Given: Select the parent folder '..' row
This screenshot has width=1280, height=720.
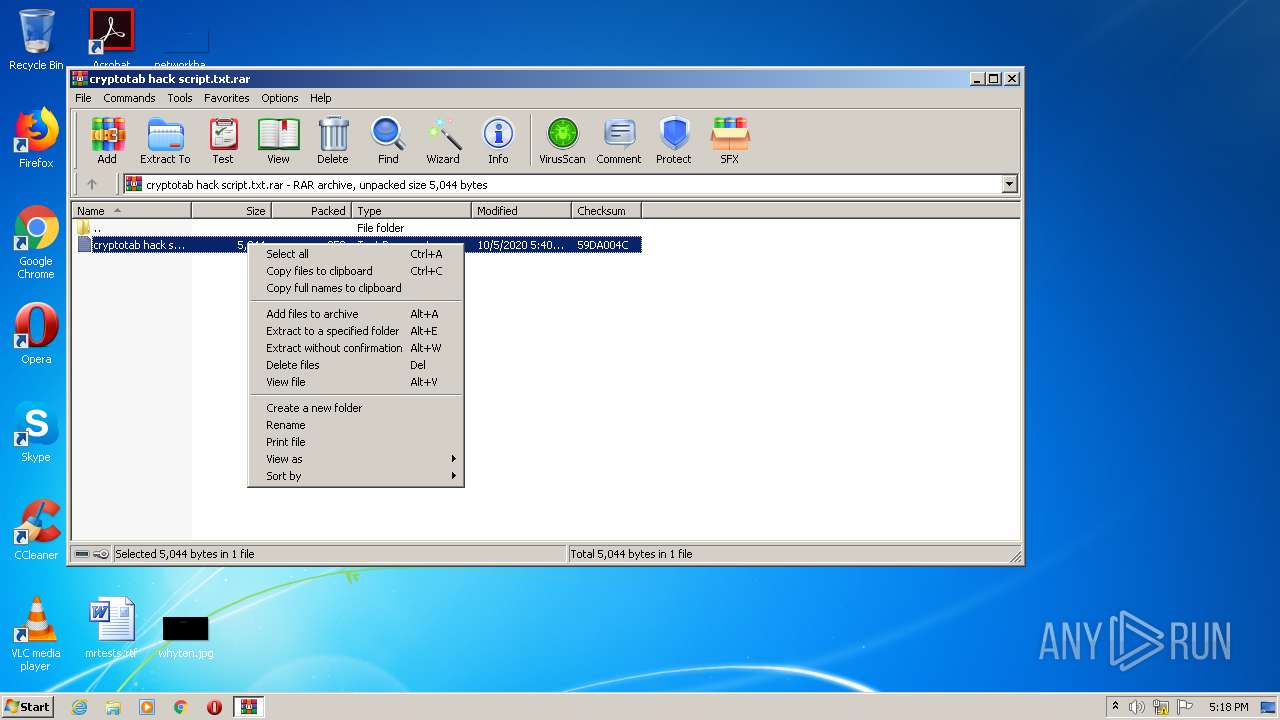Looking at the screenshot, I should coord(356,228).
